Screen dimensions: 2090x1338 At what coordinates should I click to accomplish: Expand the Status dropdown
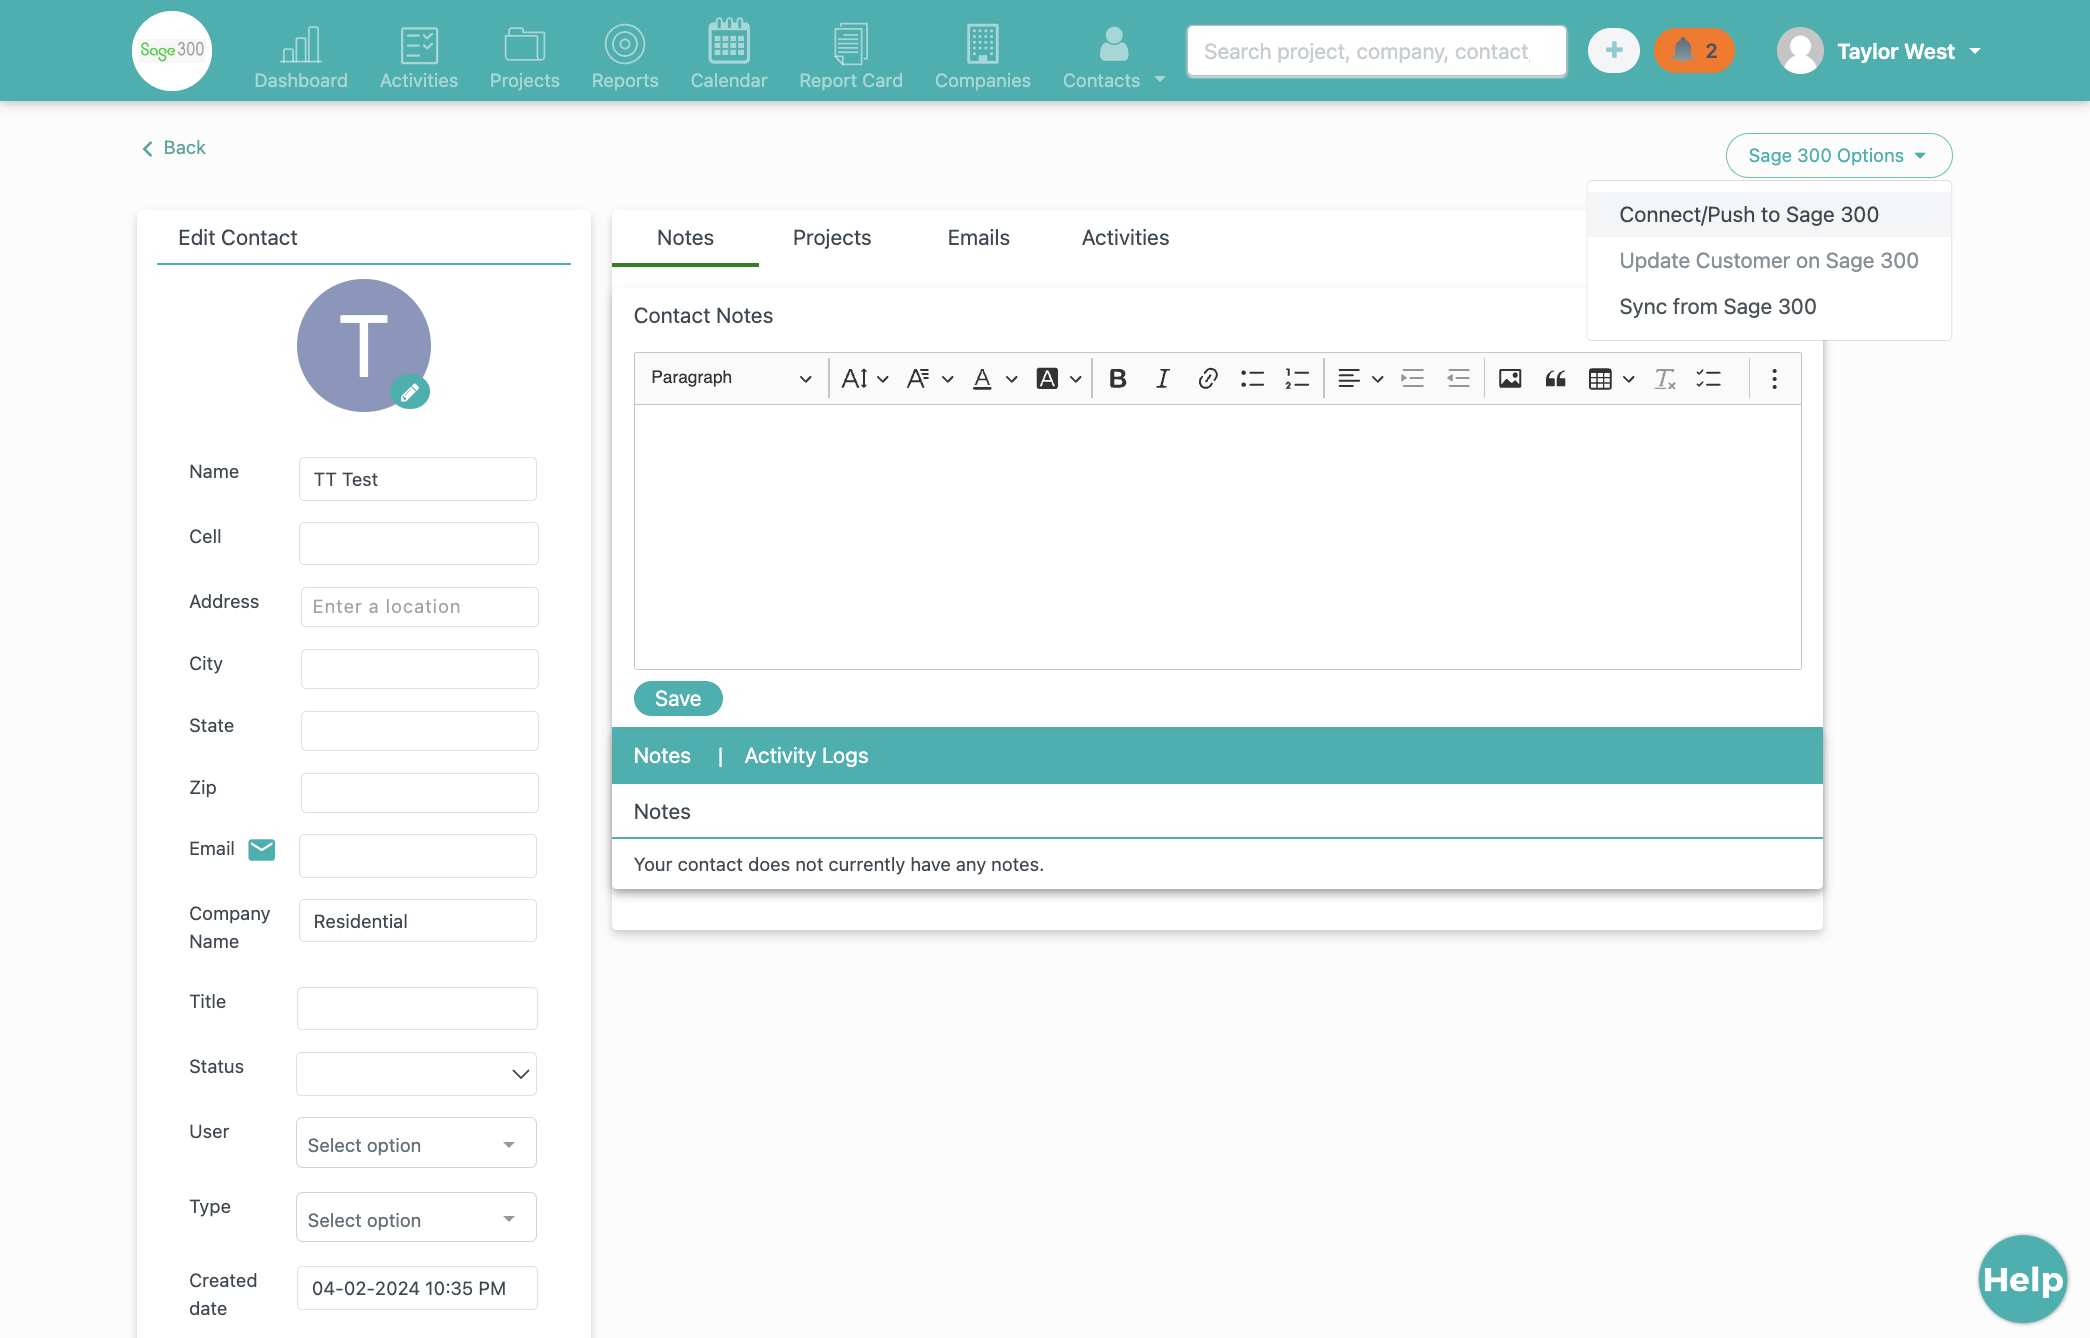(x=416, y=1074)
